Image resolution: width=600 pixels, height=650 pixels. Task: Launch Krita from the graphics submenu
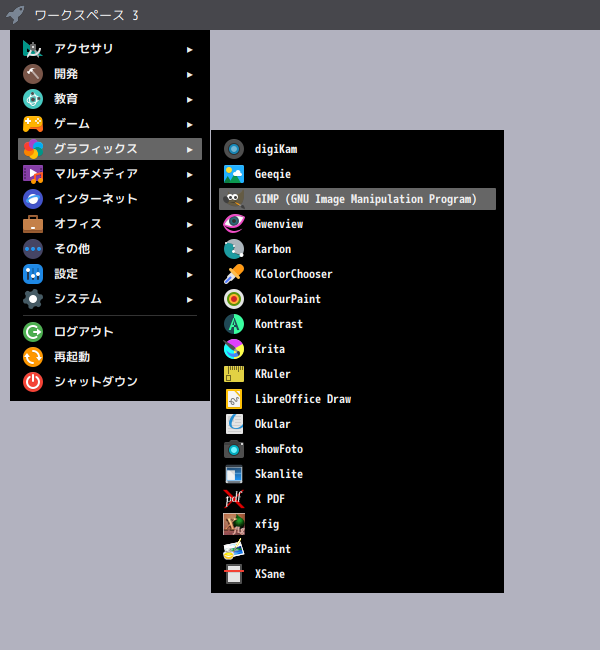(357, 349)
